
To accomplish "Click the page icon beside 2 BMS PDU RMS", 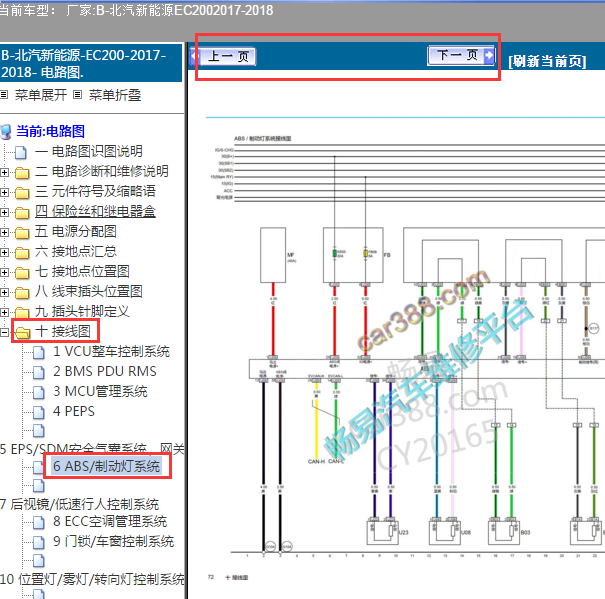I will pos(39,372).
